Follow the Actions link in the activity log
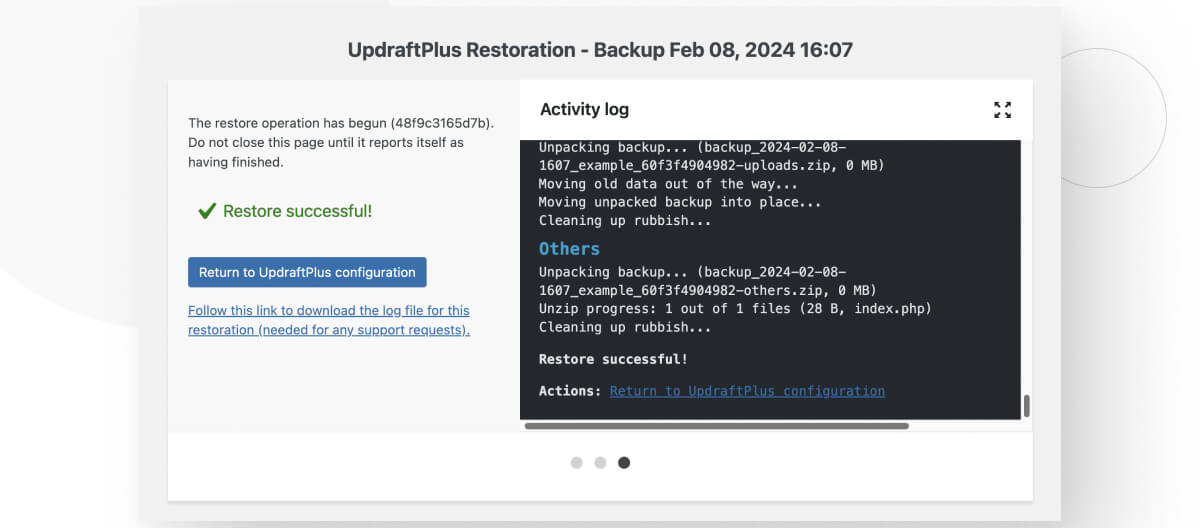 click(x=747, y=391)
